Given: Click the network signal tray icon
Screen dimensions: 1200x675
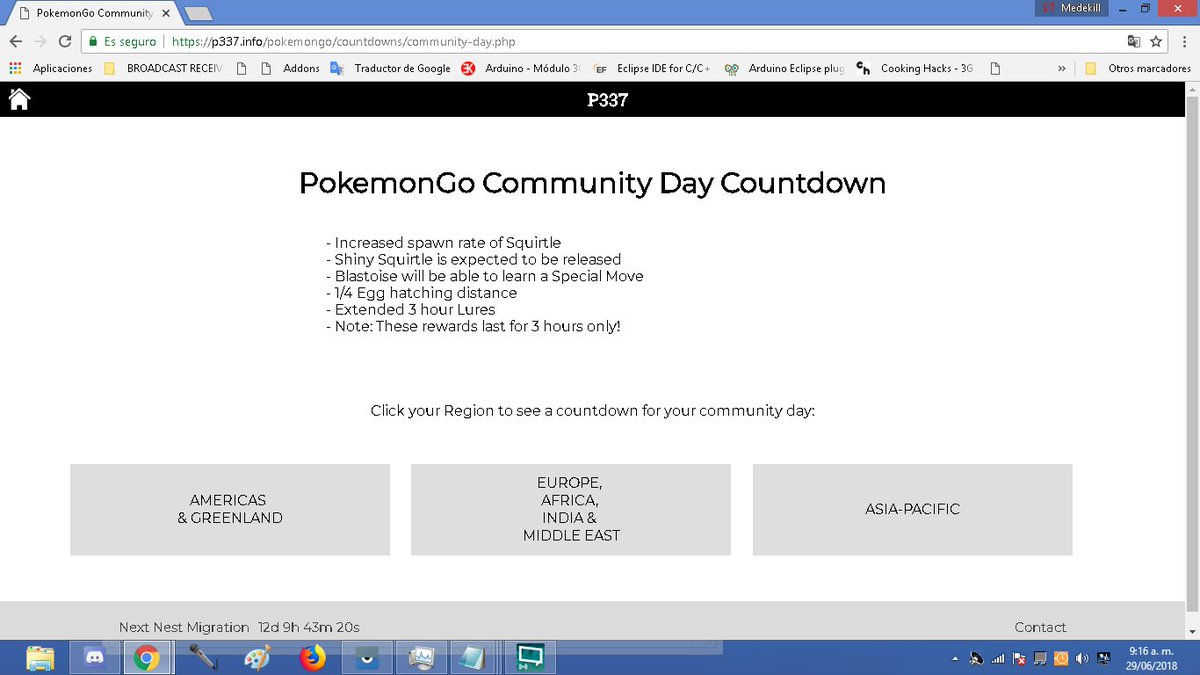Looking at the screenshot, I should (x=997, y=658).
